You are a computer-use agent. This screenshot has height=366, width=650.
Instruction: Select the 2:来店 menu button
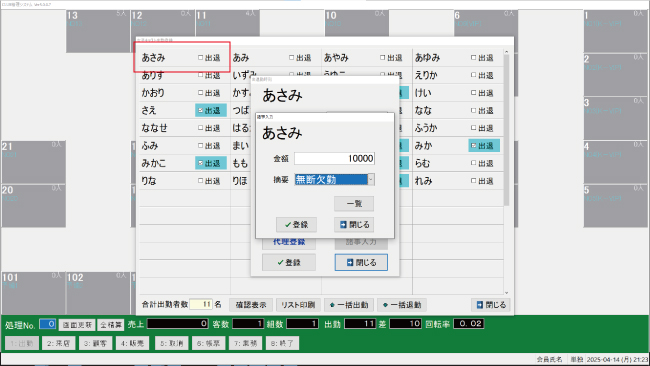[58, 343]
